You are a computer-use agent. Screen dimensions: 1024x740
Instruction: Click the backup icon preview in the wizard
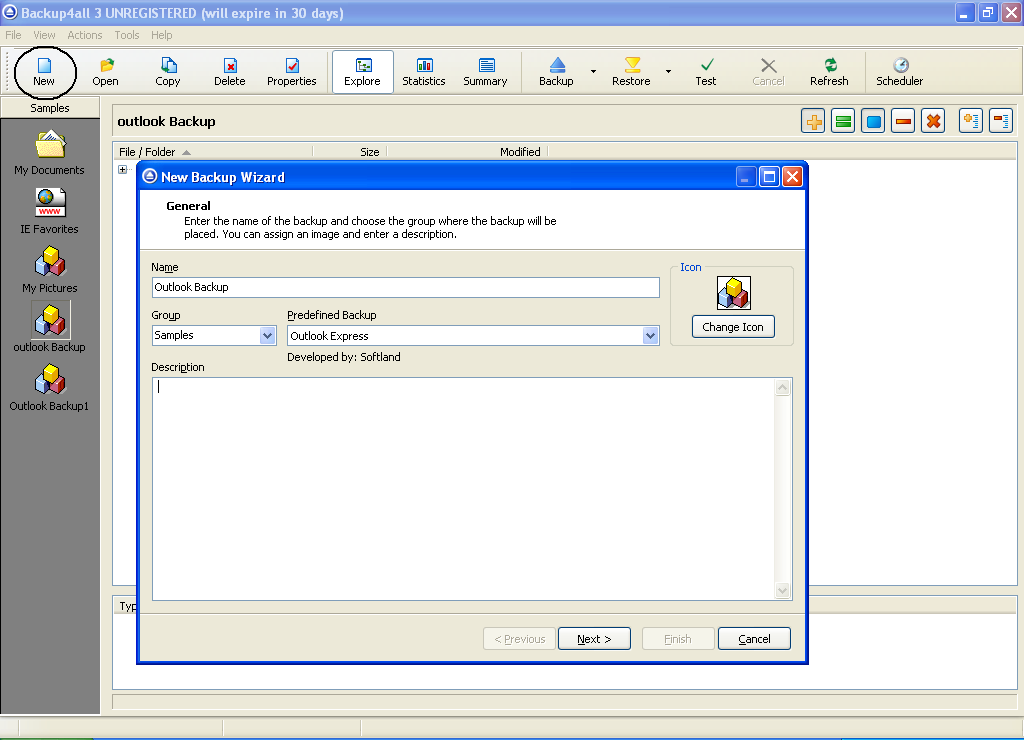click(x=733, y=293)
